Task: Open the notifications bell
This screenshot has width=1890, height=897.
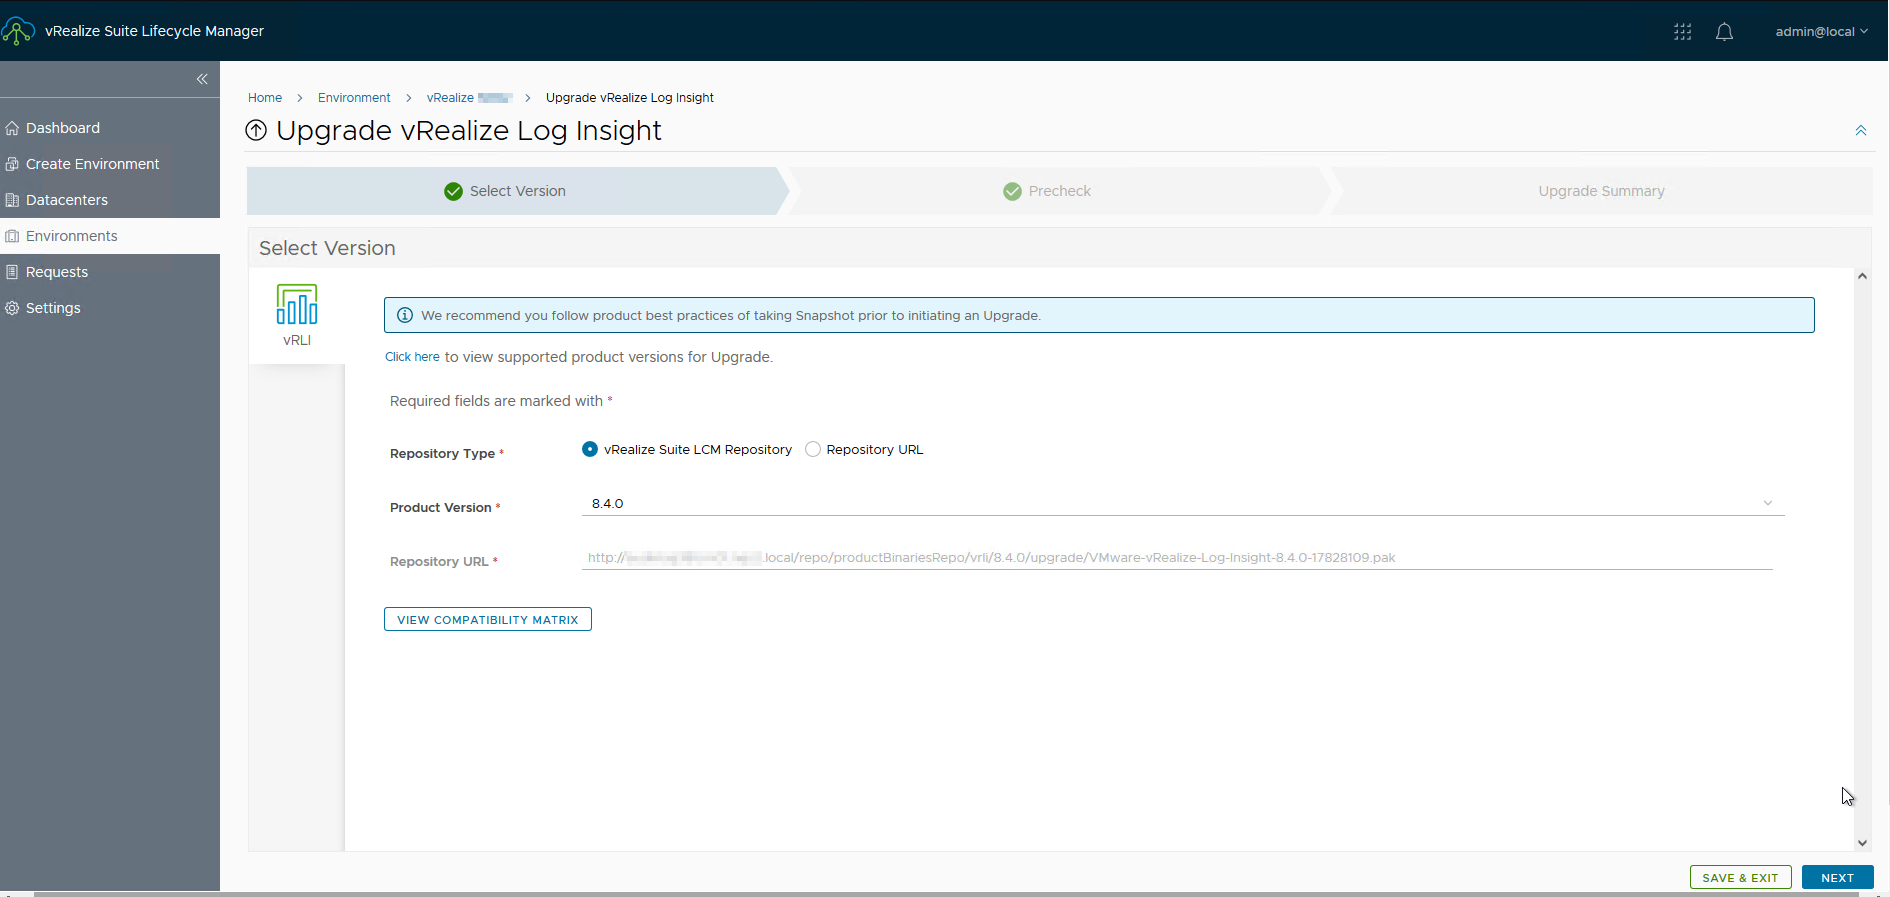Action: pos(1724,32)
